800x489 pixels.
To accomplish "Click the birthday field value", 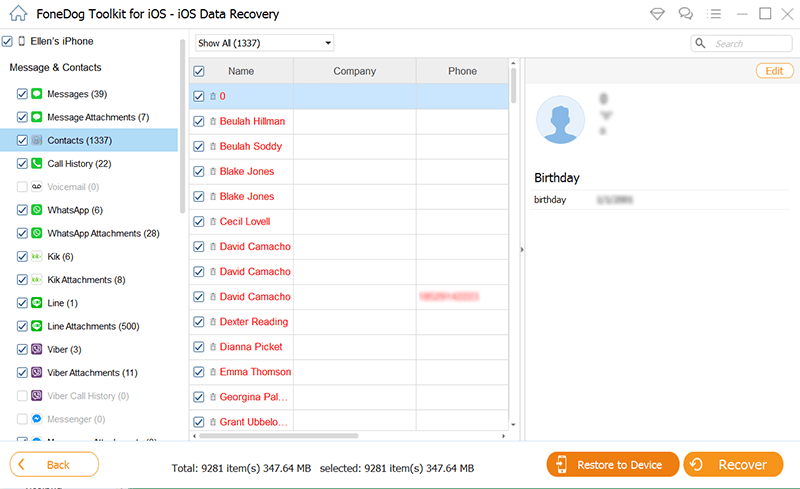I will [615, 200].
